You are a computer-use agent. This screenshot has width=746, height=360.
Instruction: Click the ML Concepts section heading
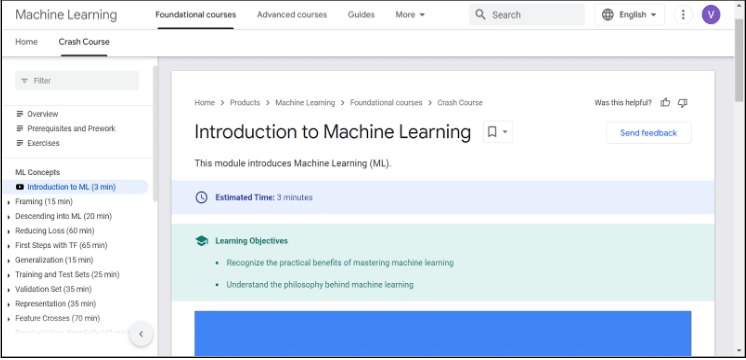[38, 172]
